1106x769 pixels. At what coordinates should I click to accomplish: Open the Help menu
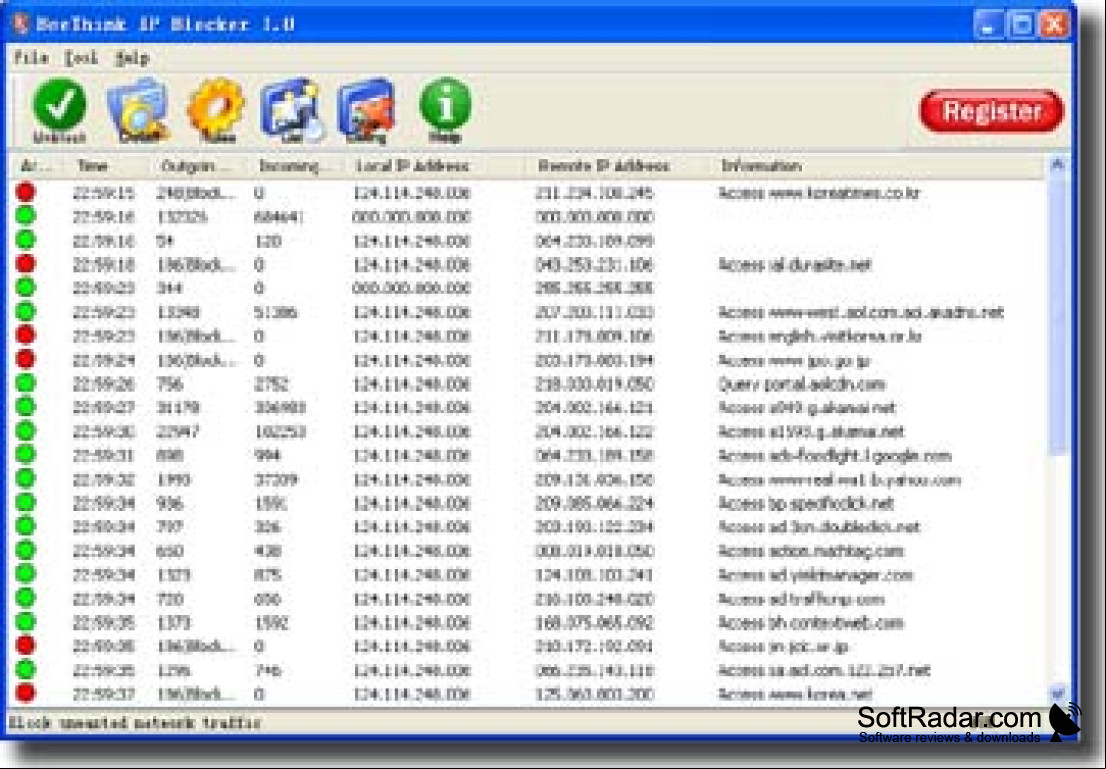[x=133, y=57]
